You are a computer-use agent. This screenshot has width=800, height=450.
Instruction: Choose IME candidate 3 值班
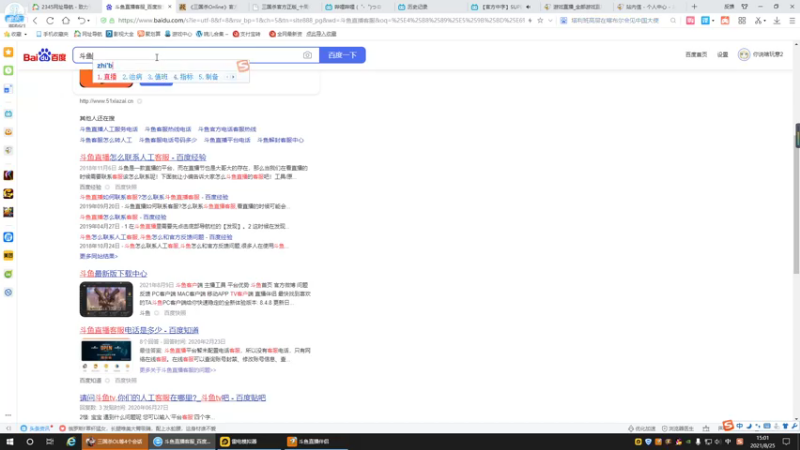click(x=158, y=77)
